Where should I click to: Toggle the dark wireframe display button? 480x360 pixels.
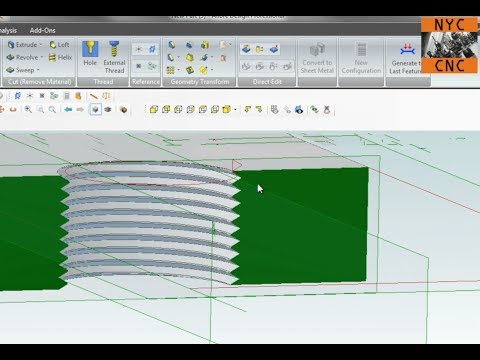pos(108,109)
